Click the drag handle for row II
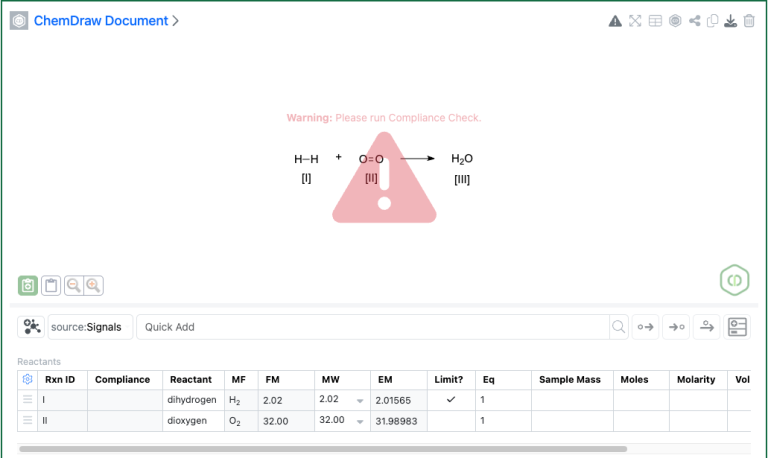Viewport: 768px width, 458px height. (27, 420)
